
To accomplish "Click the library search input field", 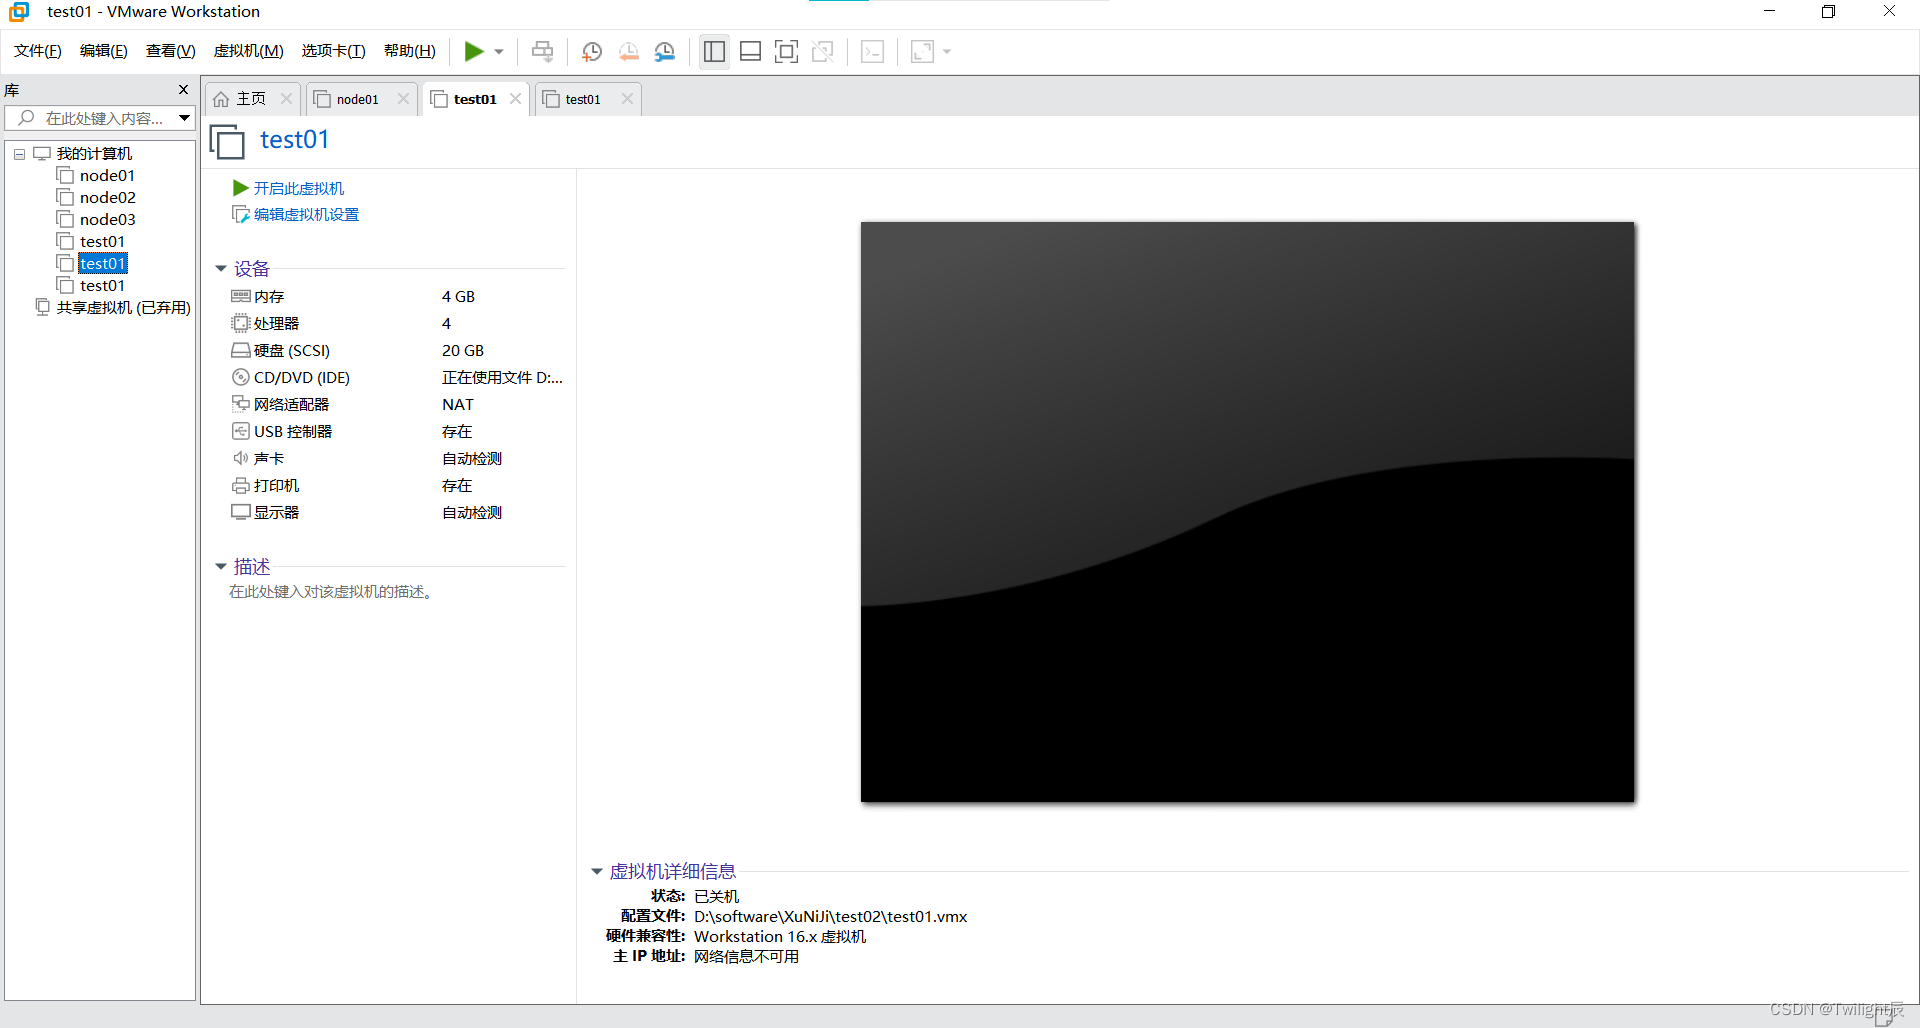I will [x=100, y=118].
